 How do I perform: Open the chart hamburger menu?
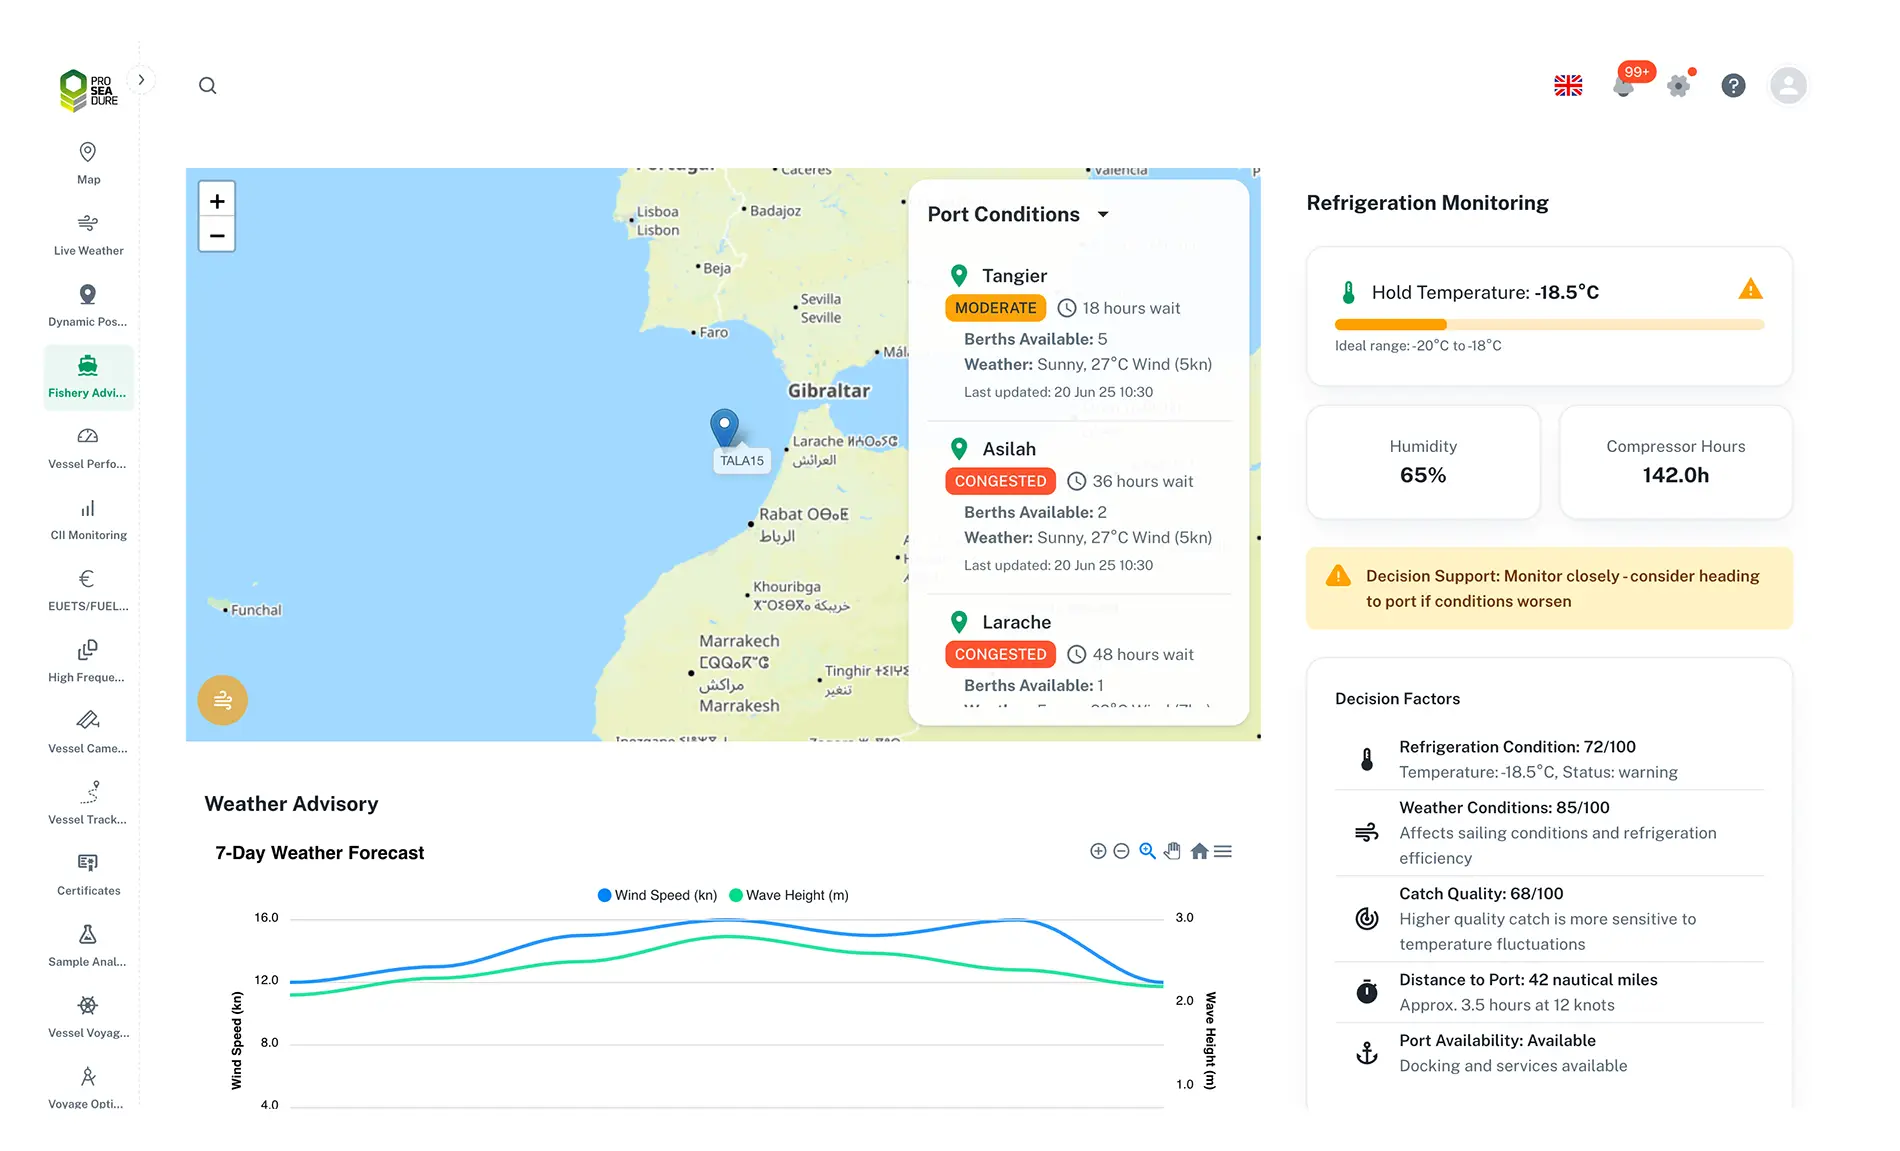1223,851
